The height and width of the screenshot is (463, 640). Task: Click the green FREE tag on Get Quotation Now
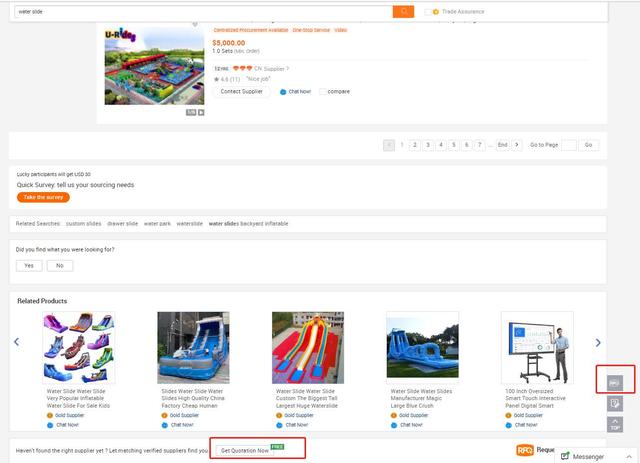tap(277, 447)
